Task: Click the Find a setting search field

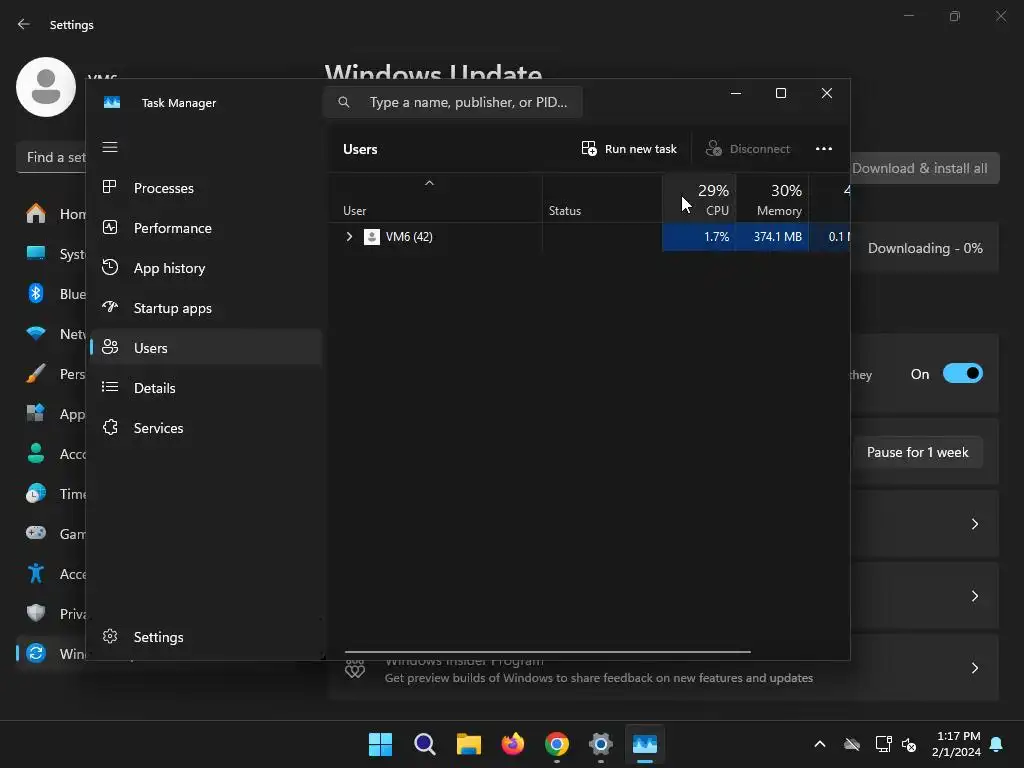Action: tap(52, 157)
